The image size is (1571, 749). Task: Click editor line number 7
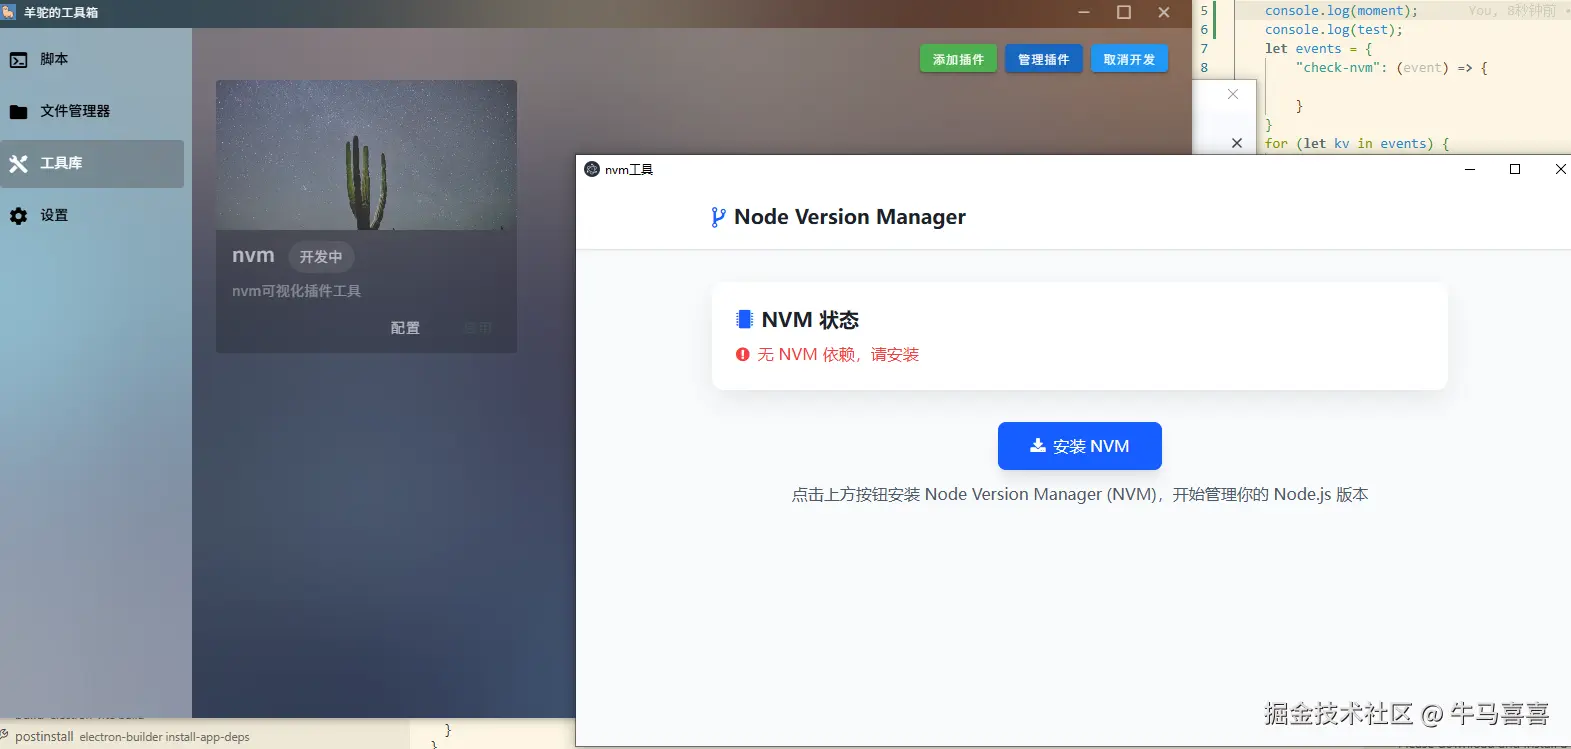(1204, 48)
